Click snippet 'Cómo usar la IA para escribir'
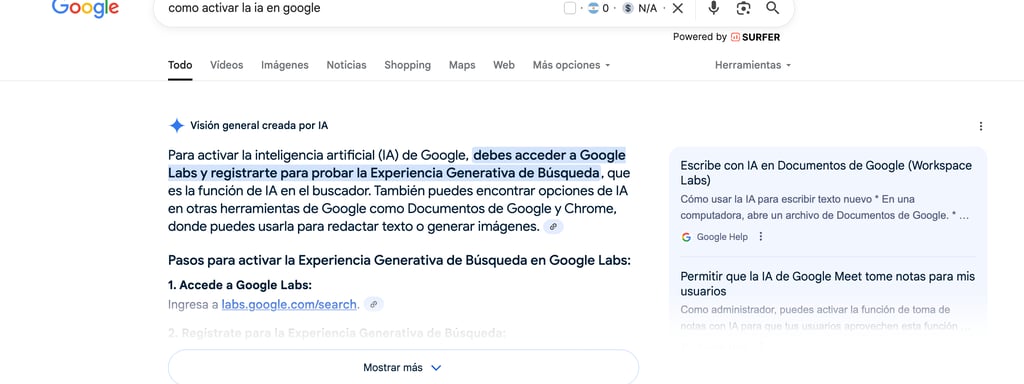This screenshot has width=1024, height=384. click(x=824, y=207)
